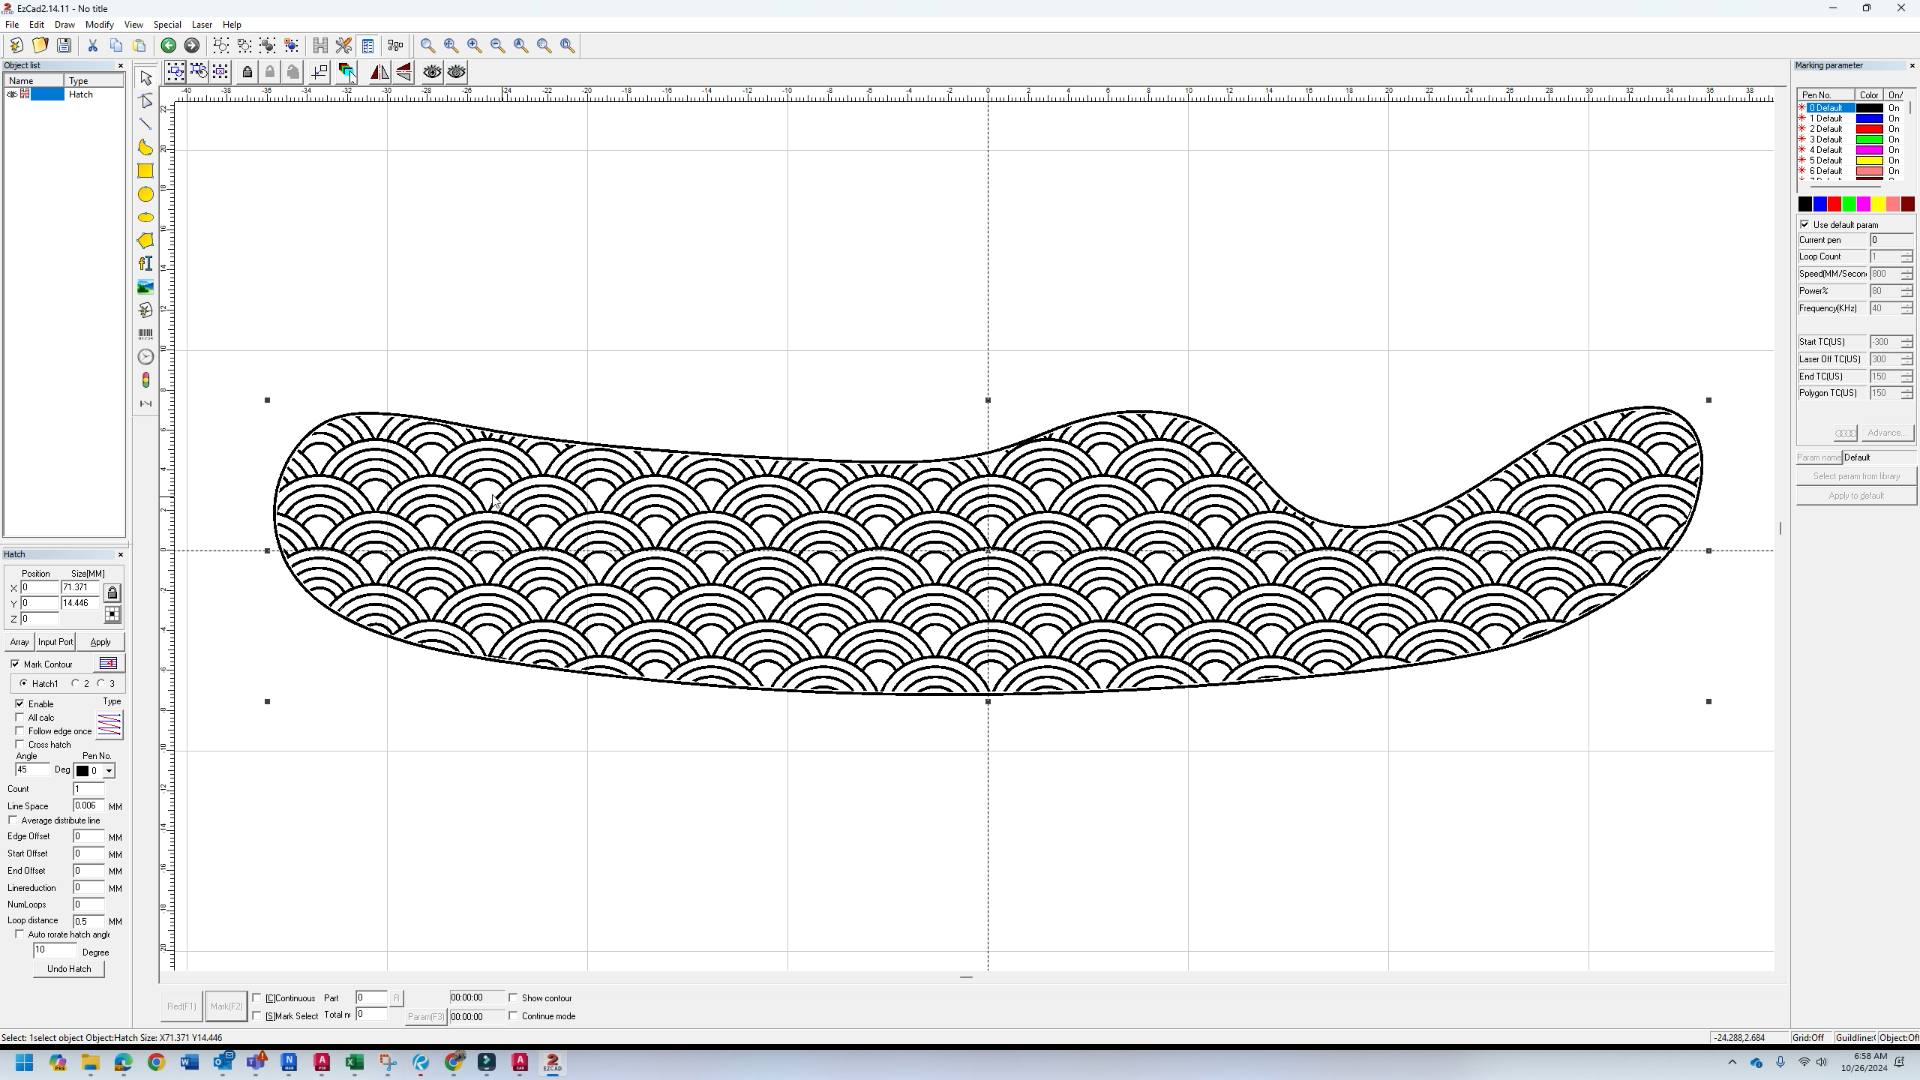This screenshot has height=1080, width=1920.
Task: Save the file with the floppy disk icon
Action: [64, 45]
